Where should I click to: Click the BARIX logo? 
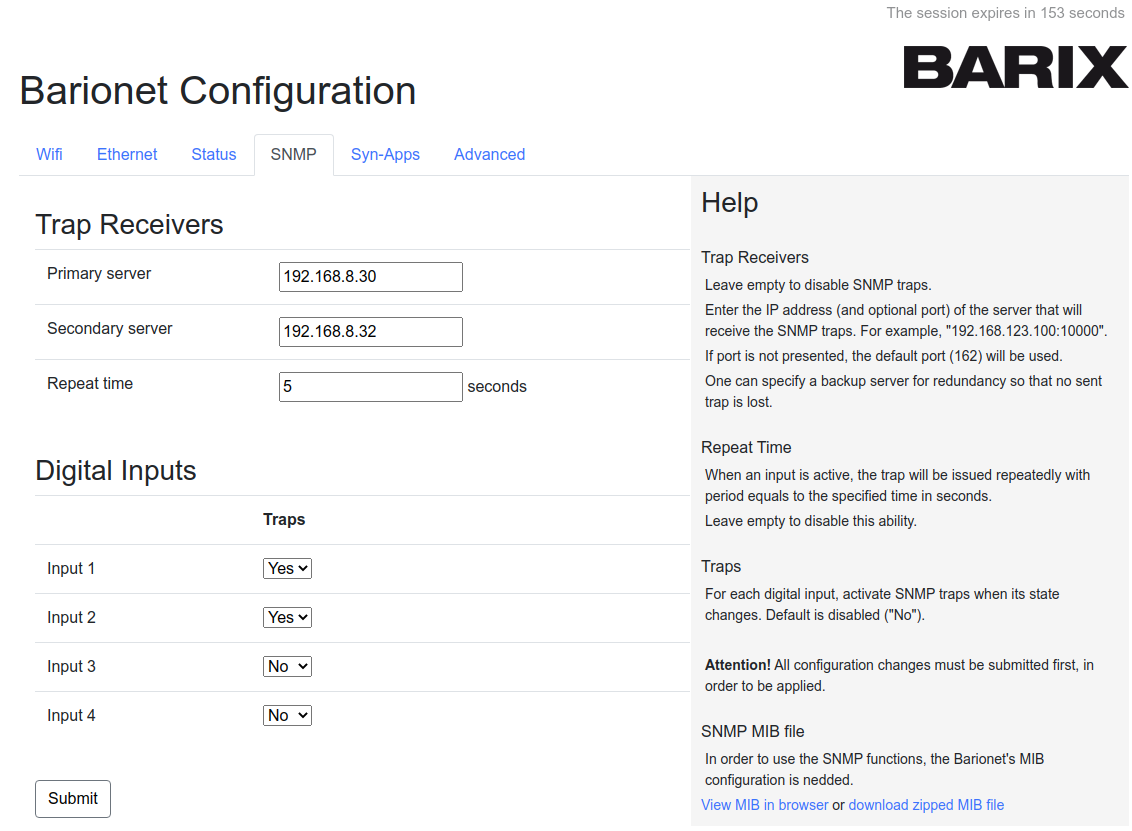pyautogui.click(x=1015, y=67)
